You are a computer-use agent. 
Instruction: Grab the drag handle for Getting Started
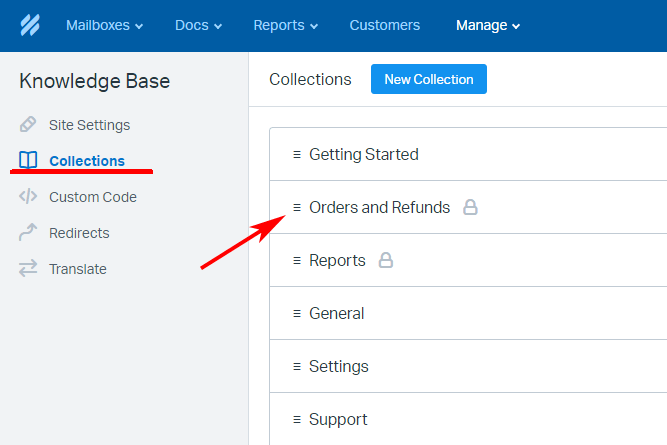(296, 155)
